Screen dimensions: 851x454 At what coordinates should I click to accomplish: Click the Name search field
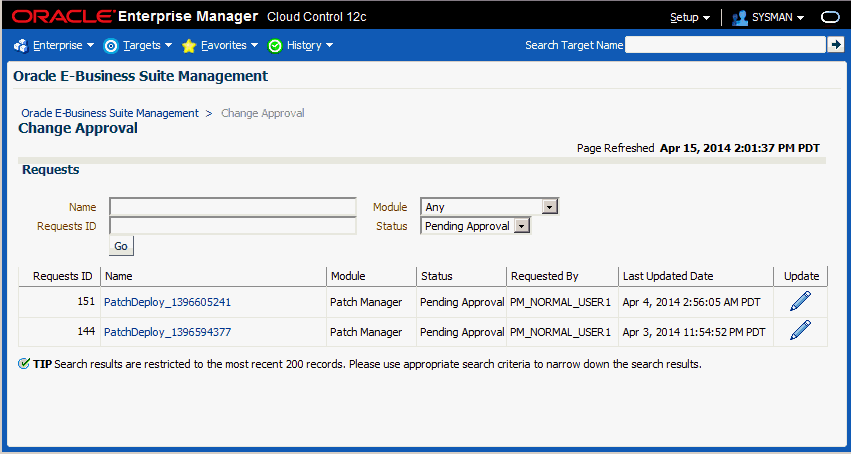click(233, 207)
